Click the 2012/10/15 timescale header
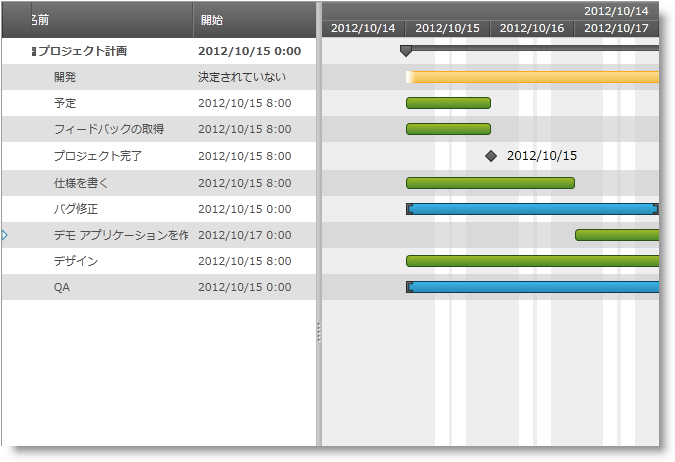675x462 pixels. [x=448, y=28]
